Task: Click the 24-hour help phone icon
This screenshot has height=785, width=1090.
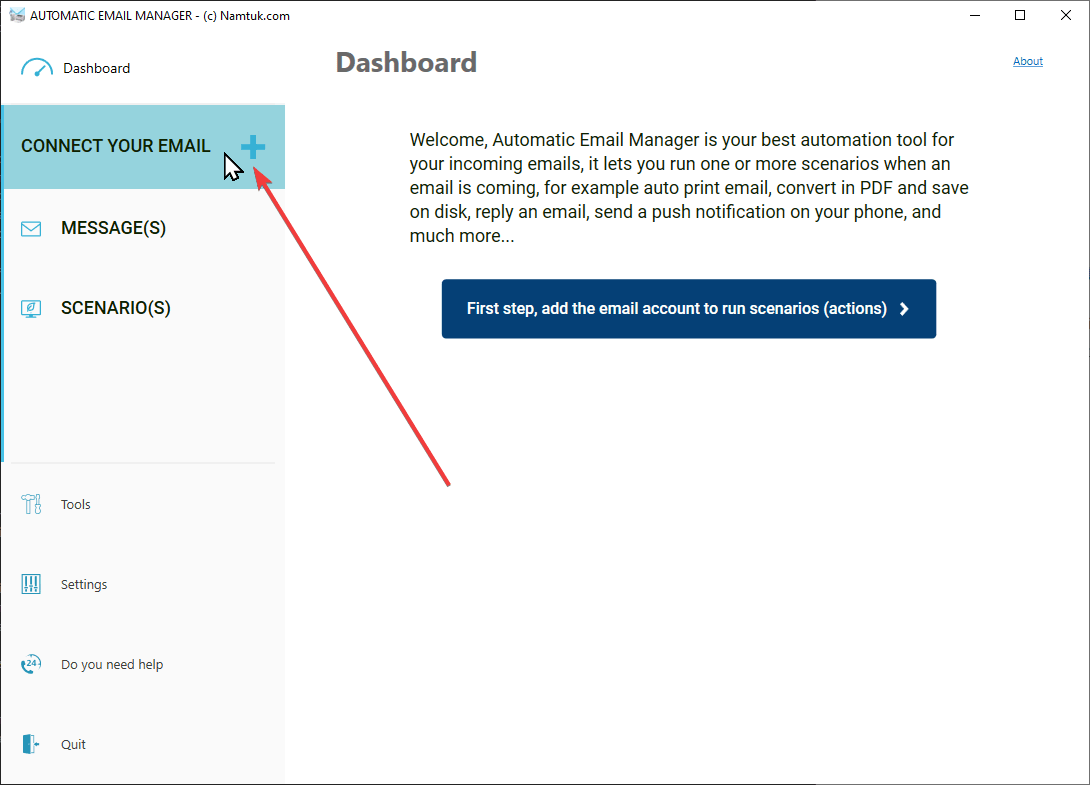Action: [31, 664]
